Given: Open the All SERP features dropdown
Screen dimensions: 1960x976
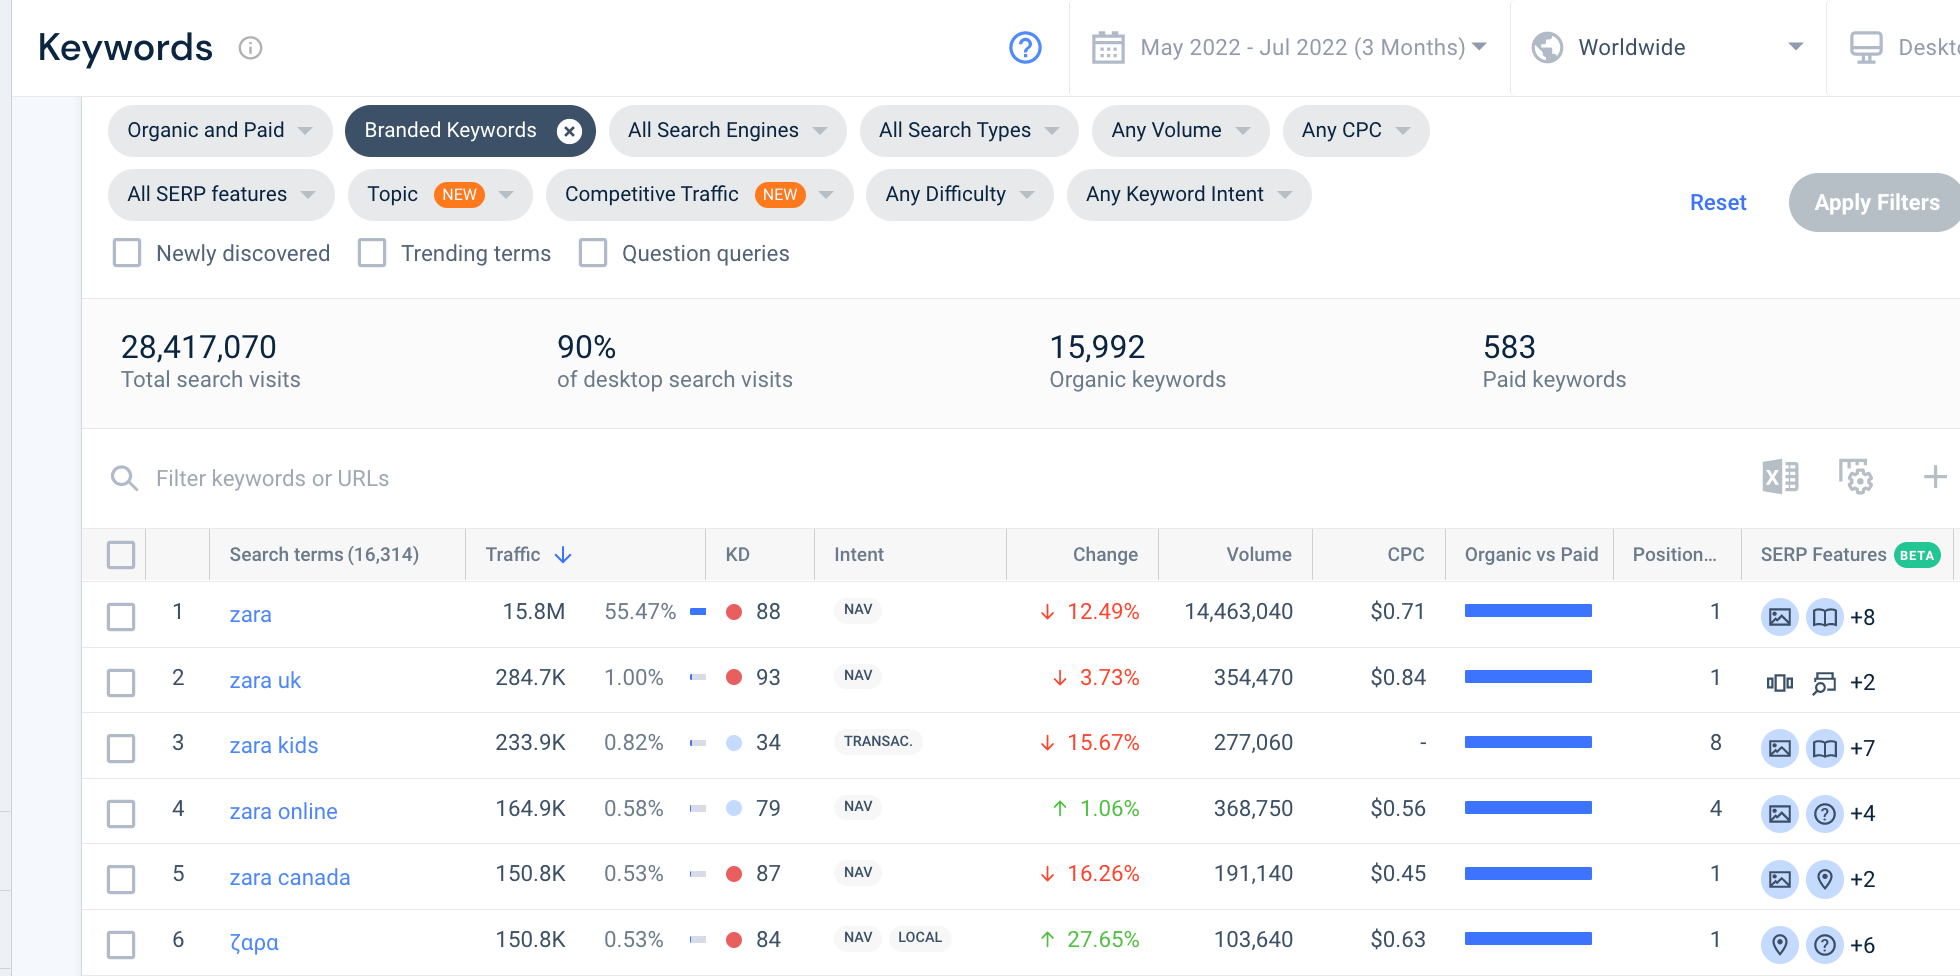Looking at the screenshot, I should tap(221, 195).
